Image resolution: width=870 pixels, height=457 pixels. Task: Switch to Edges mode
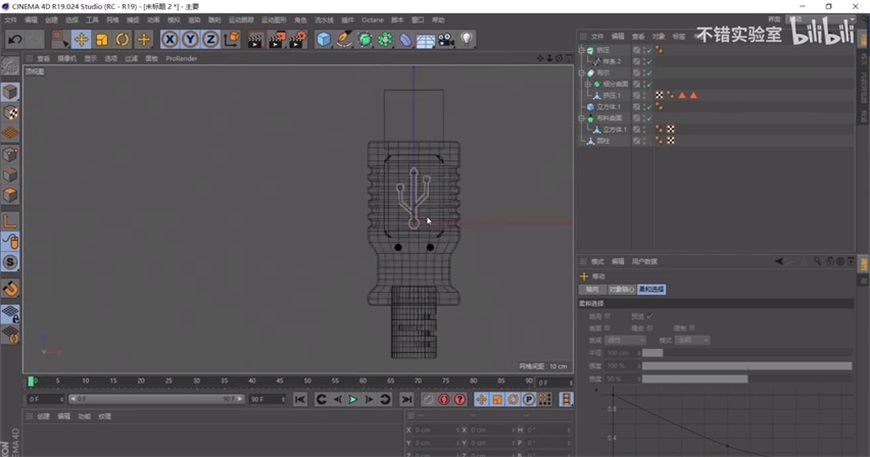point(10,175)
